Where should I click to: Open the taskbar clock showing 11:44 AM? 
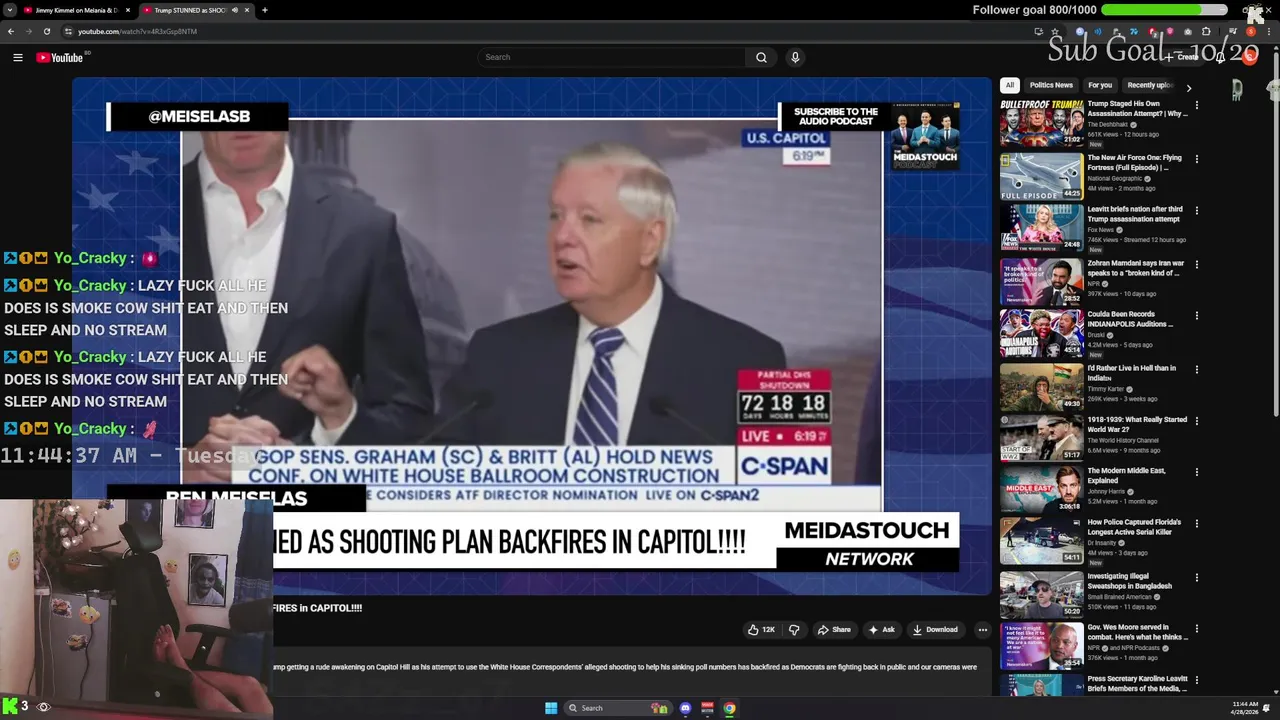tap(1245, 707)
